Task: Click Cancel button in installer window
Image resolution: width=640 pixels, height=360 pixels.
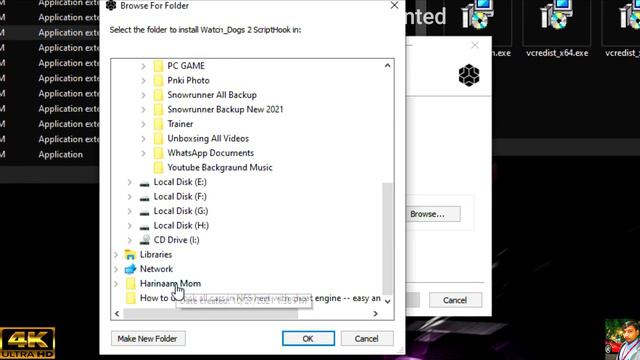Action: (455, 300)
